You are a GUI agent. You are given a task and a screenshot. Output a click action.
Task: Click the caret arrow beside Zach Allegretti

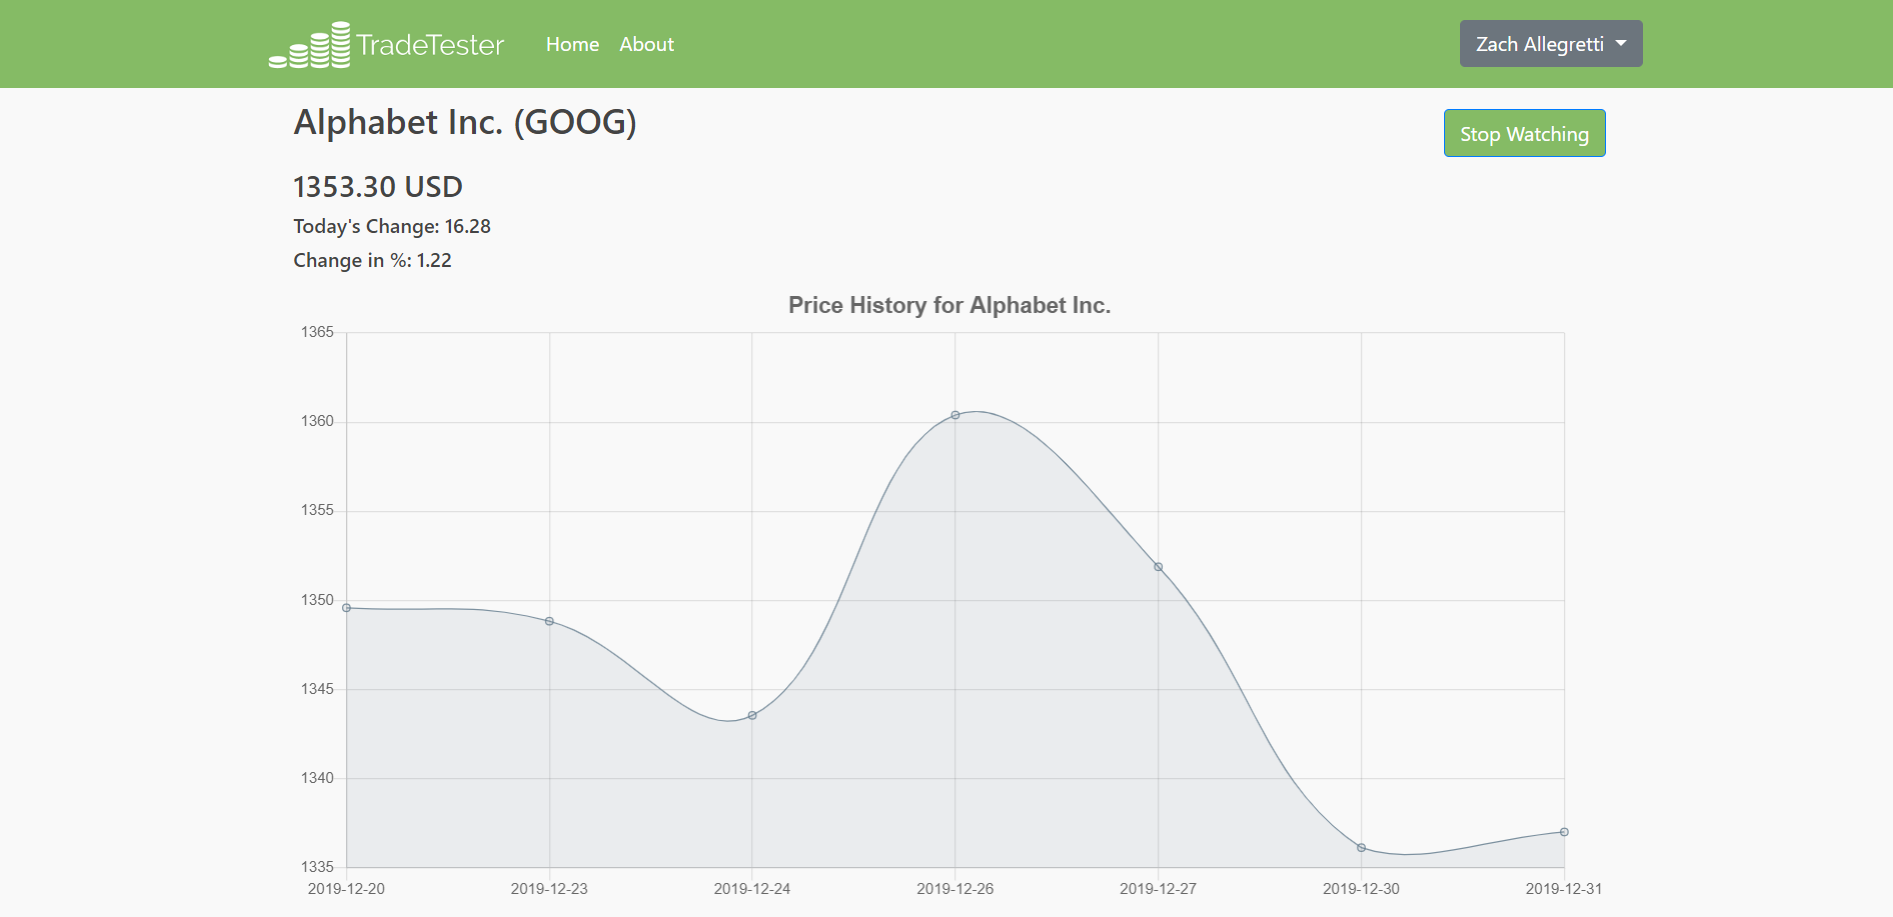pos(1621,43)
